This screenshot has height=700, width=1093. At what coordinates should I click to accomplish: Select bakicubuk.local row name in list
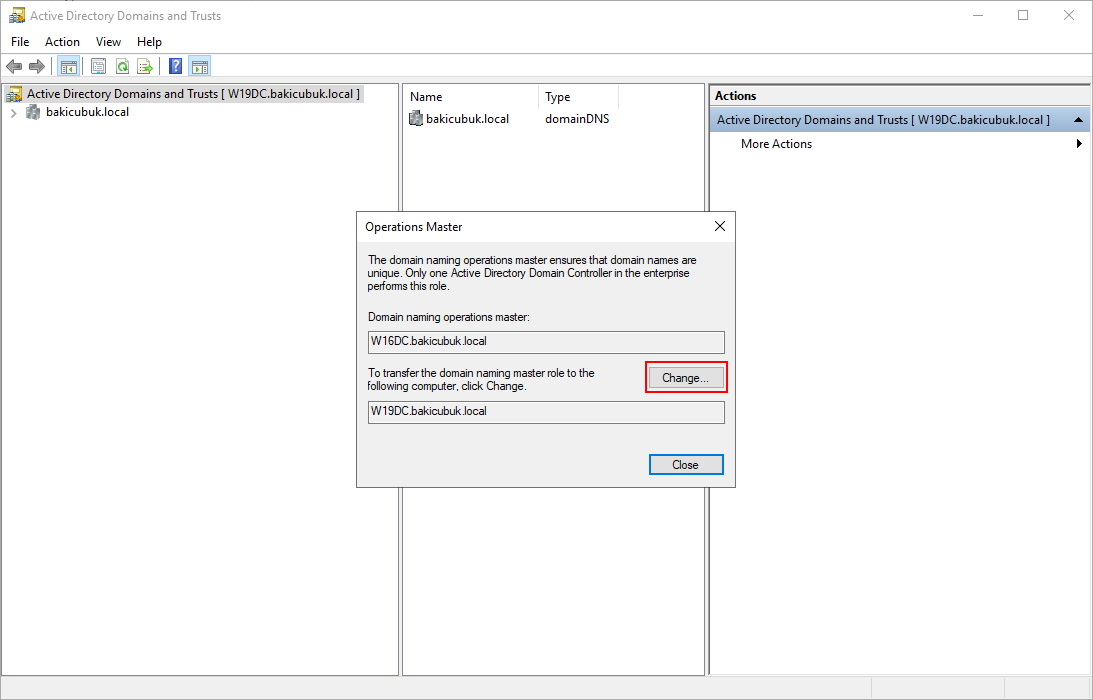pyautogui.click(x=467, y=119)
